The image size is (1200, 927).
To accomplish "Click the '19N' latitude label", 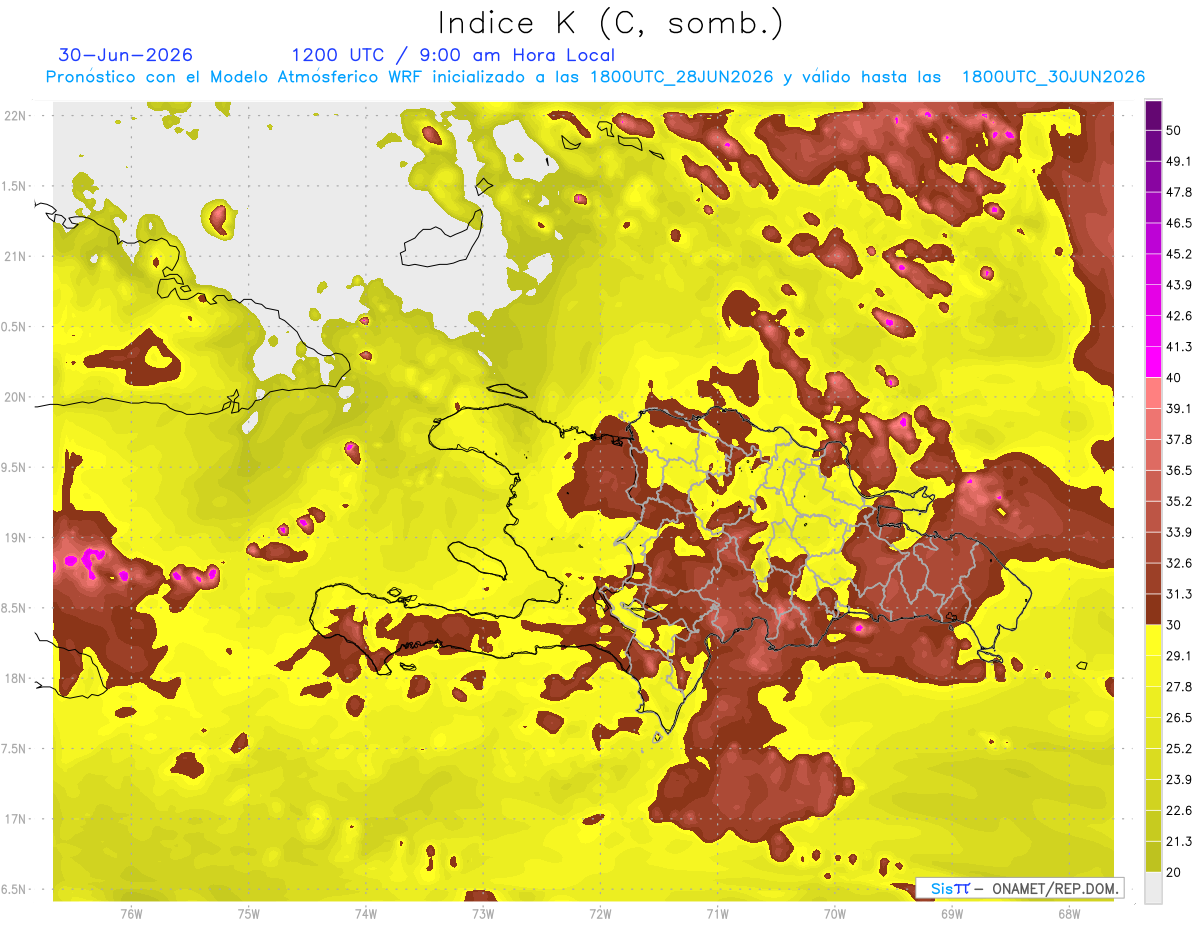I will (15, 538).
